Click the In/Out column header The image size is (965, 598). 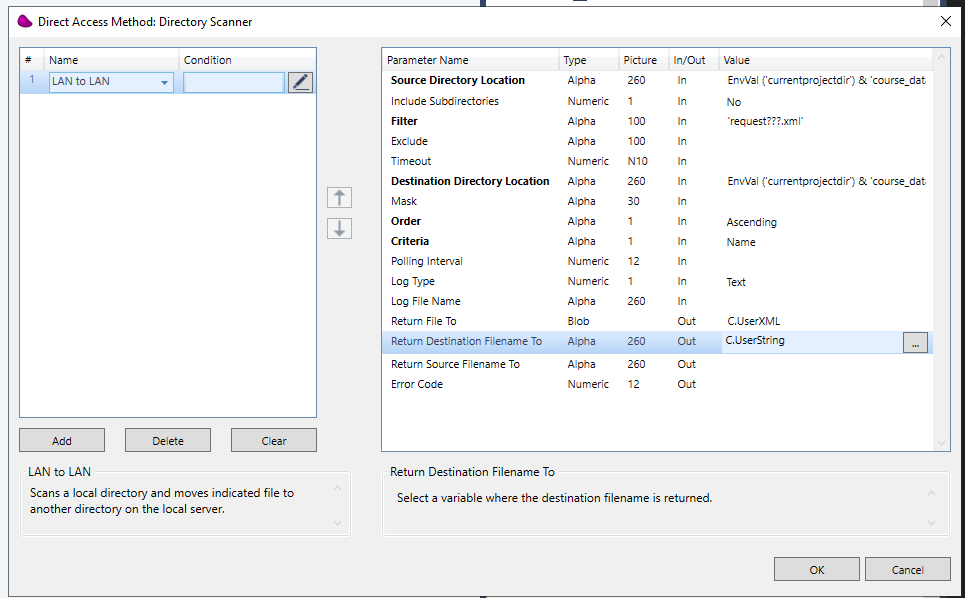694,60
